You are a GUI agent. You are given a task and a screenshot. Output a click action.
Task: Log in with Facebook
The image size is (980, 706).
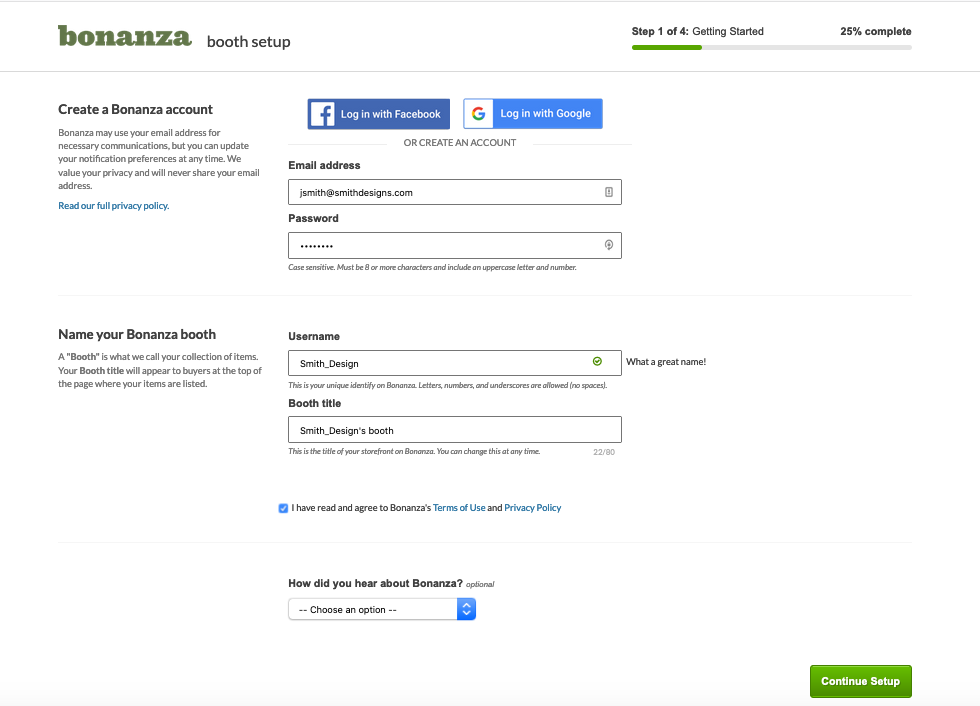coord(379,114)
